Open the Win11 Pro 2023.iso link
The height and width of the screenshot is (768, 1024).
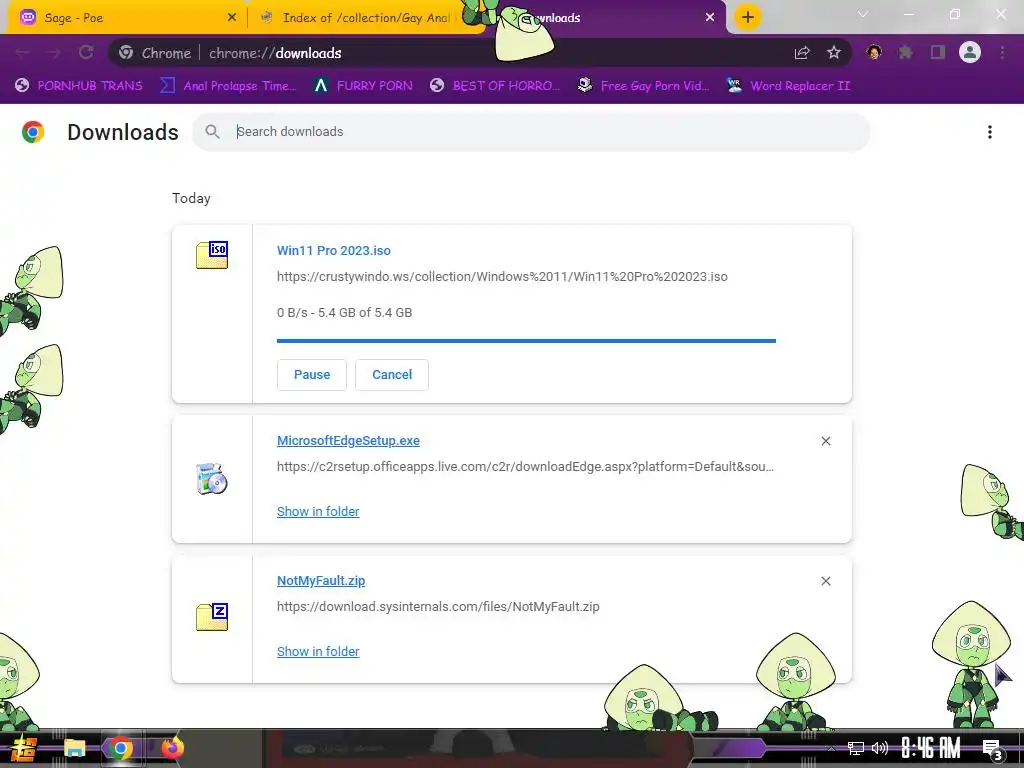(334, 251)
